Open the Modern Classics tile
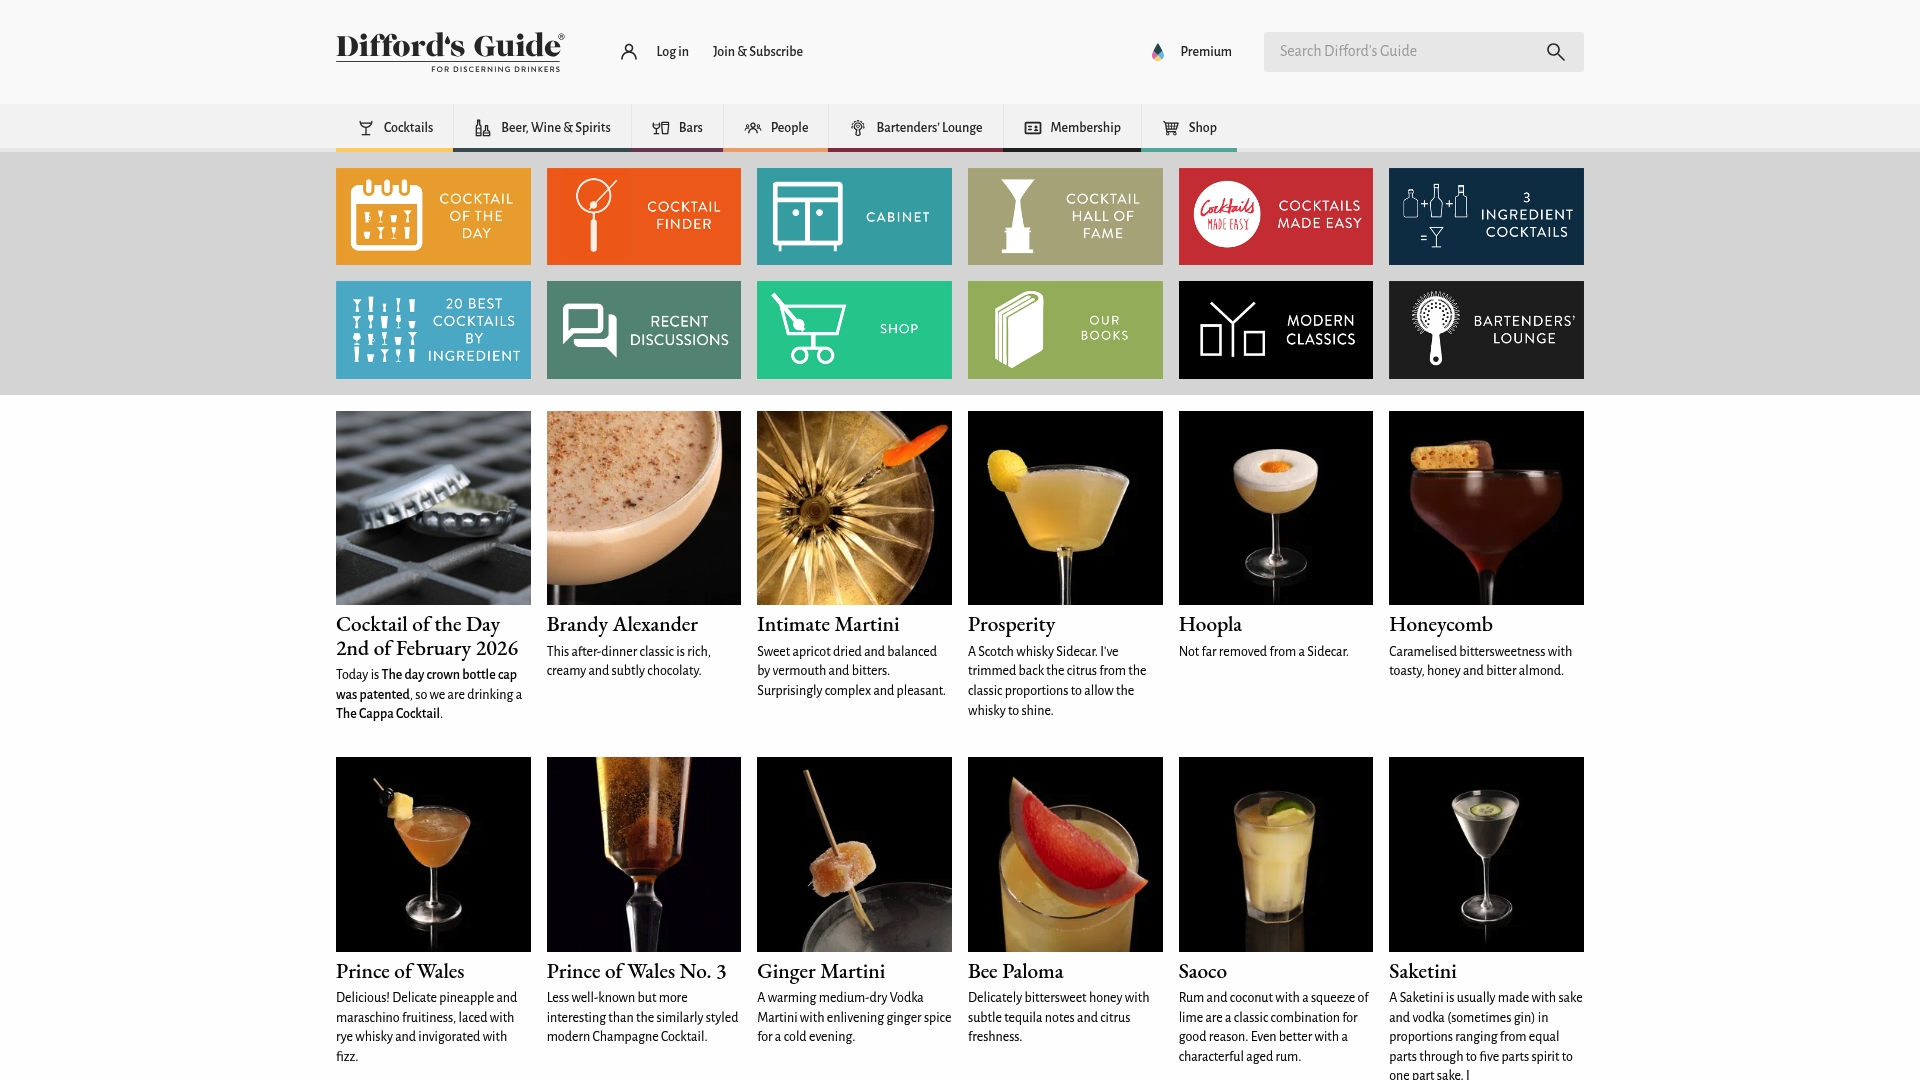Viewport: 1920px width, 1080px height. tap(1275, 329)
